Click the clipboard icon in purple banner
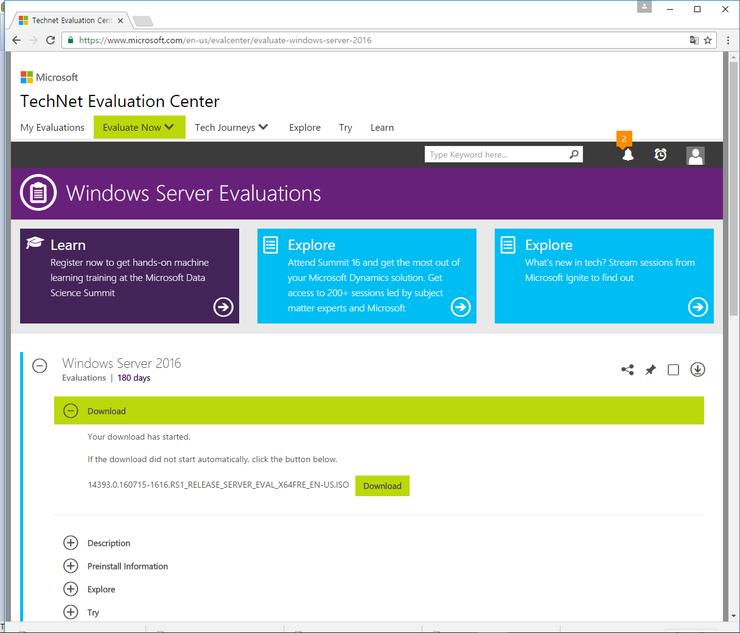 point(38,193)
